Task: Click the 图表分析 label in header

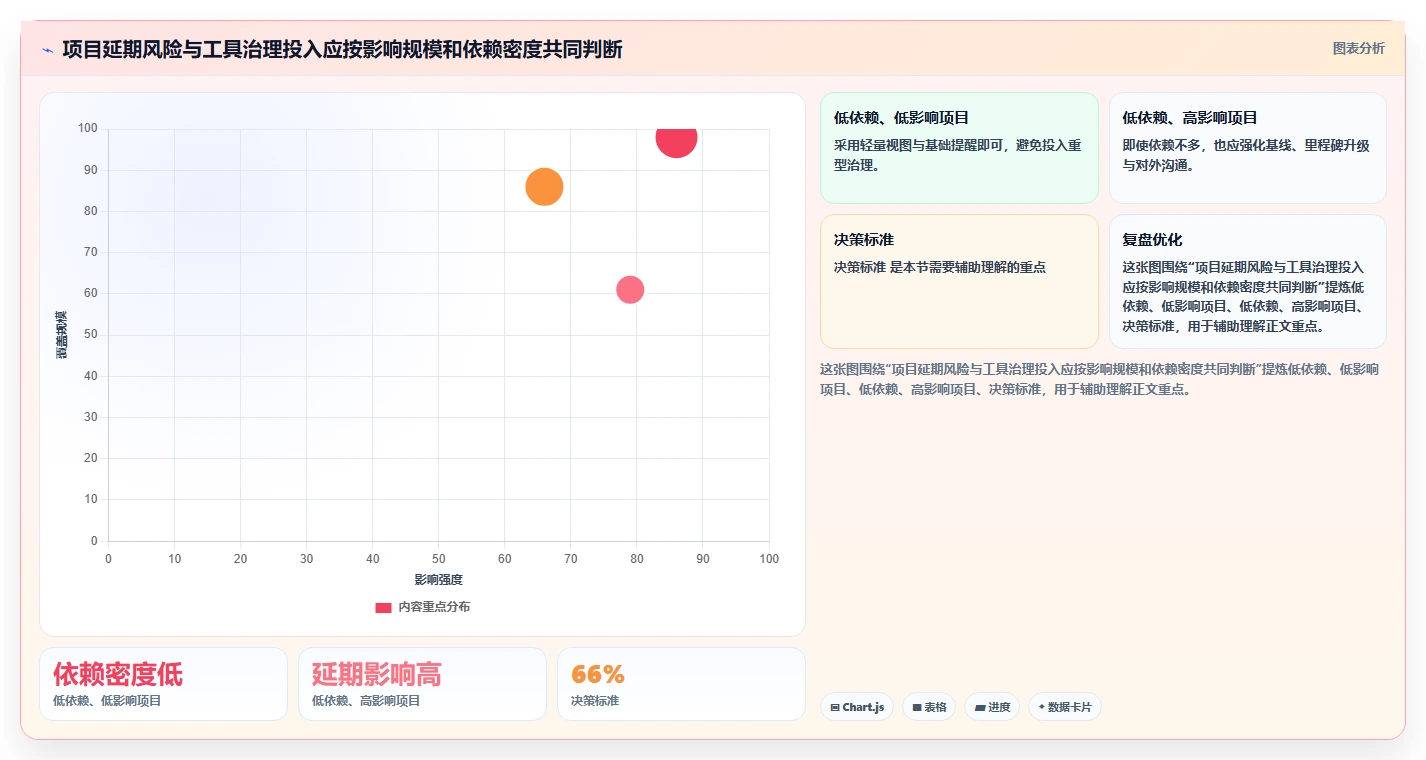Action: click(x=1358, y=48)
